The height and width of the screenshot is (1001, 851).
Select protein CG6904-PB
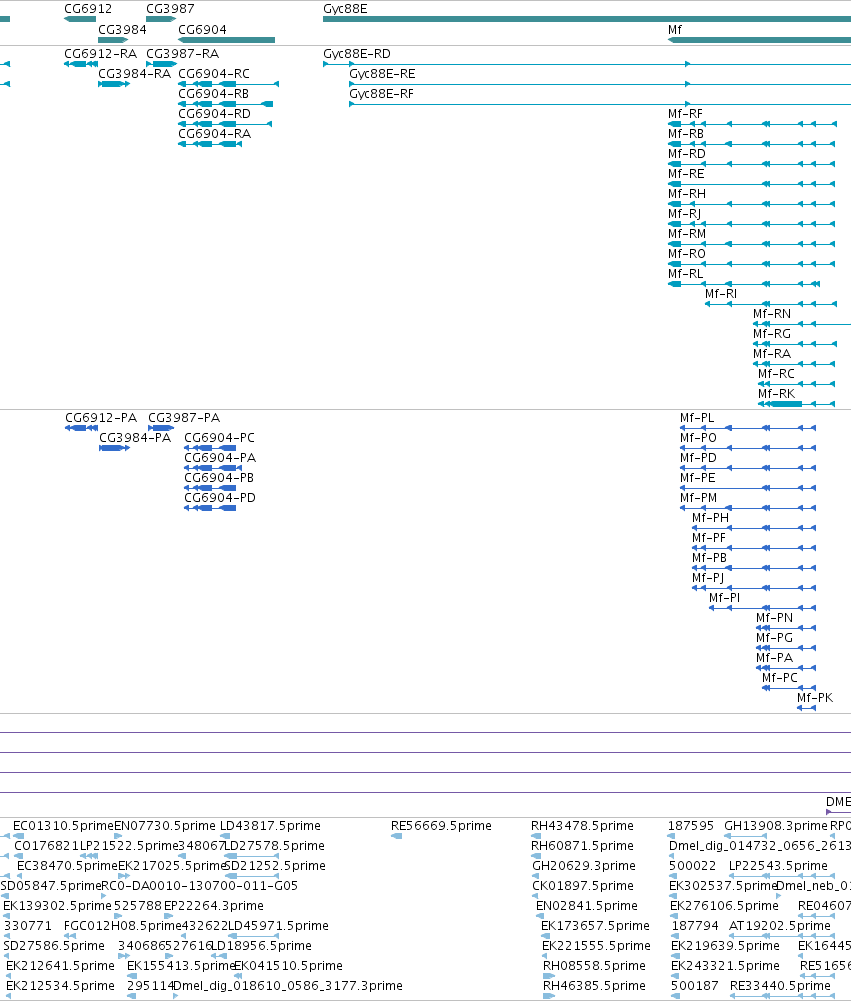pyautogui.click(x=219, y=478)
